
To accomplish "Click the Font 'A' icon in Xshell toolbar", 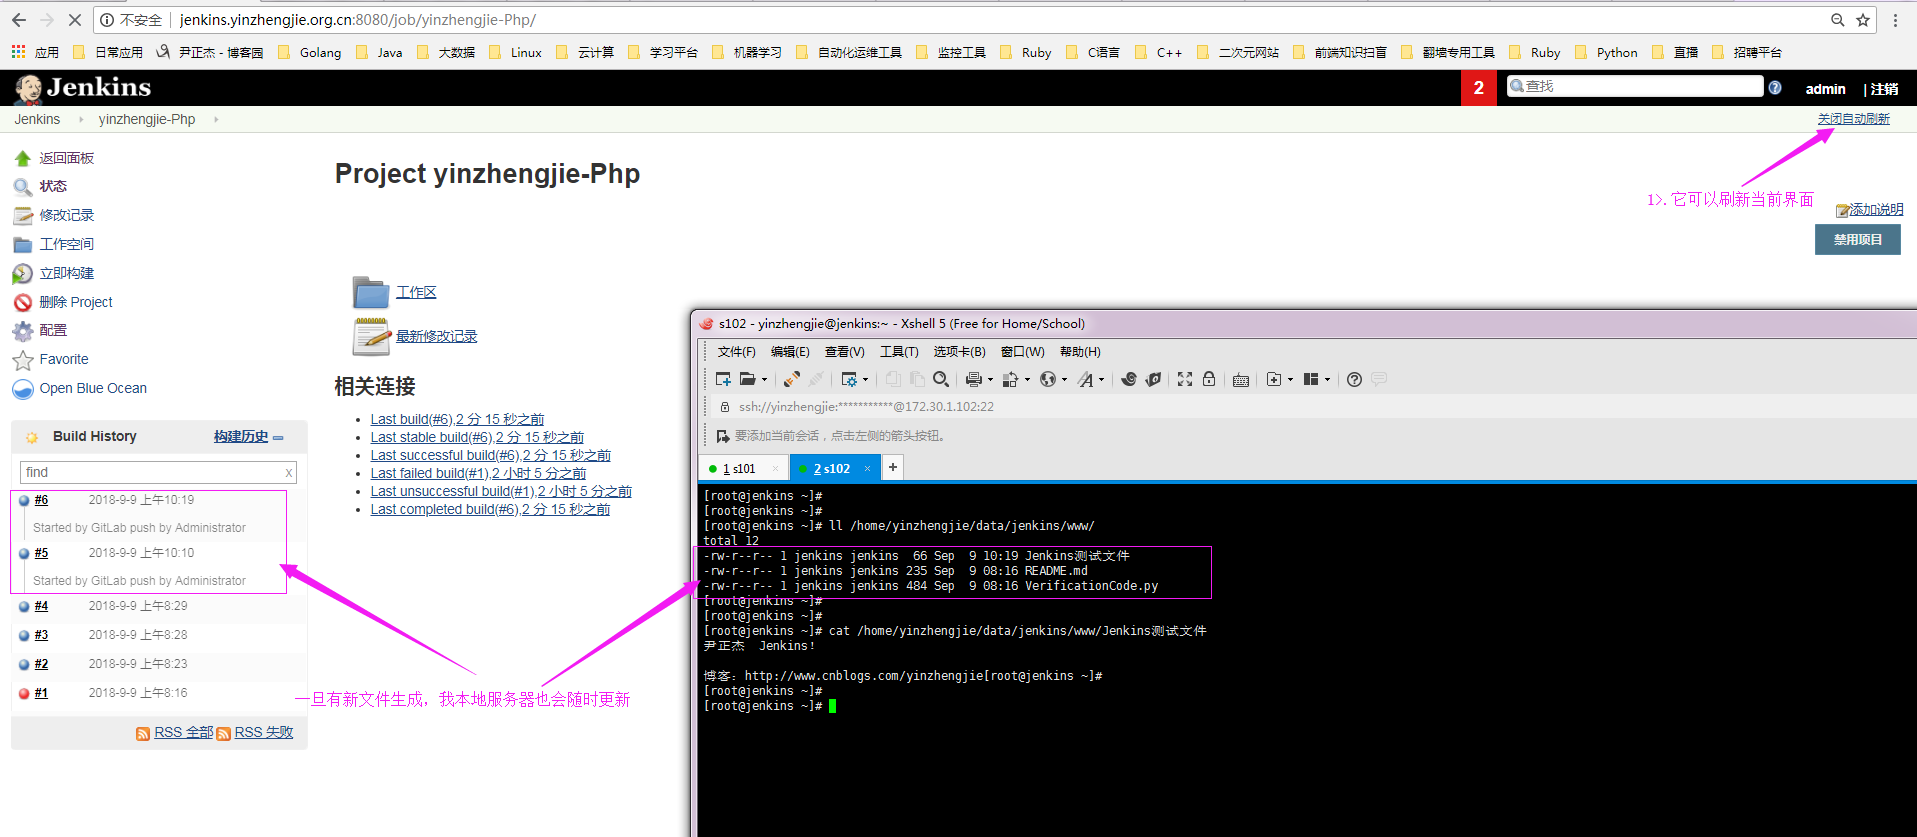I will [x=1085, y=379].
